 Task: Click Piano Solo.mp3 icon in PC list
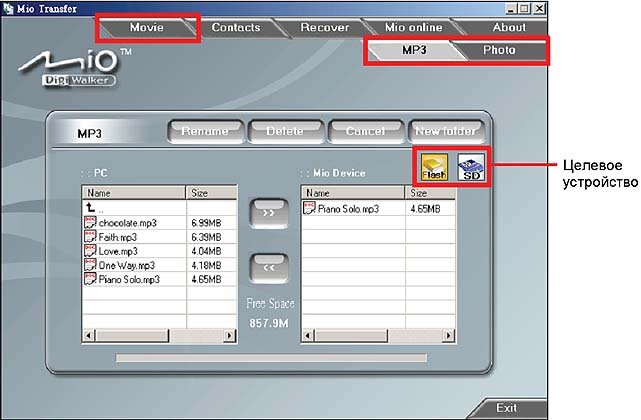click(90, 279)
